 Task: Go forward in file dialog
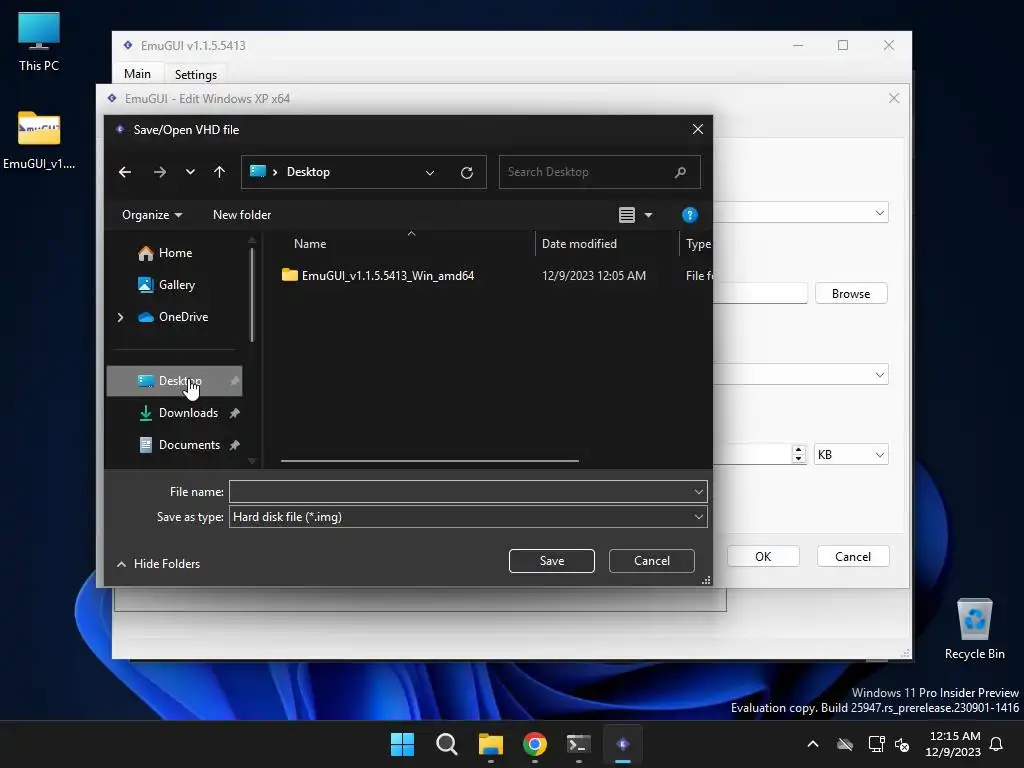tap(159, 172)
